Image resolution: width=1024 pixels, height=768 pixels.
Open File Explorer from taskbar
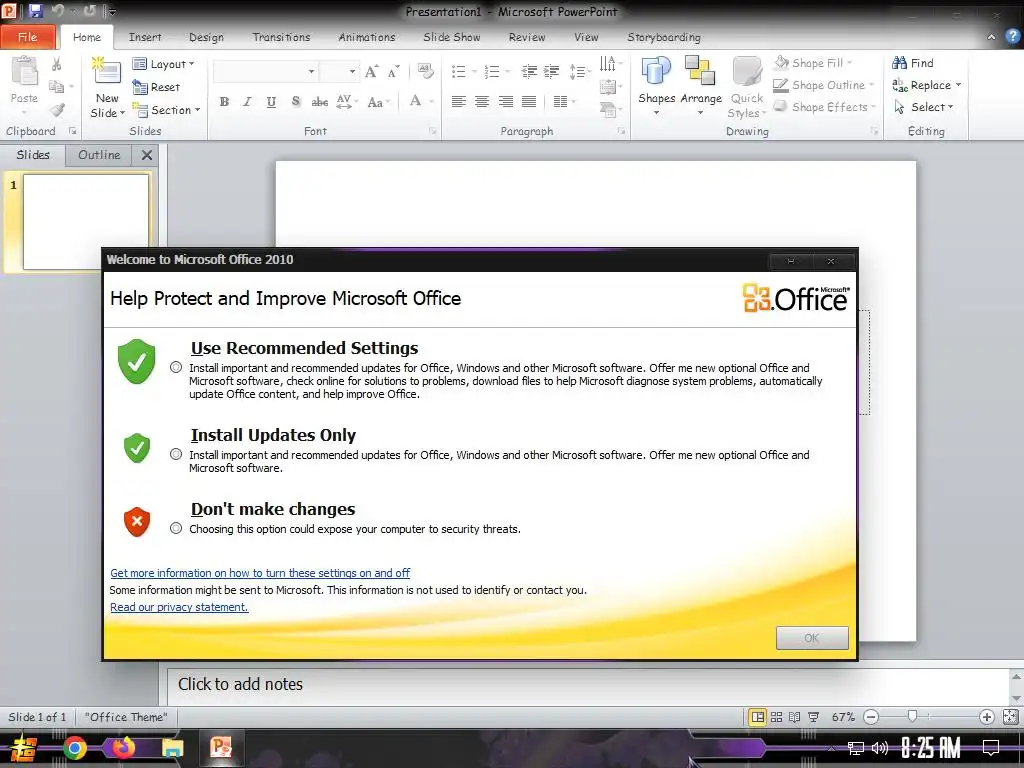(x=172, y=748)
